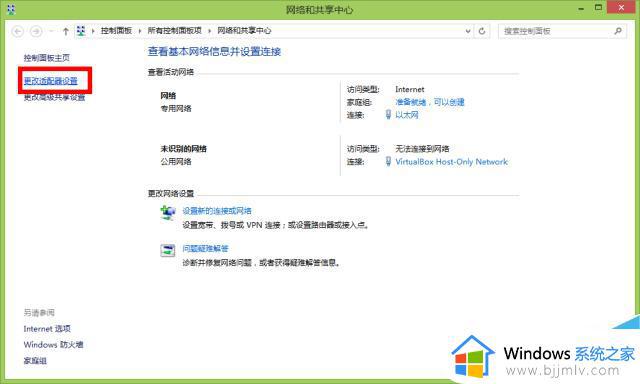Select 网络和共享中心 breadcrumb segment
This screenshot has height=384, width=640.
244,31
